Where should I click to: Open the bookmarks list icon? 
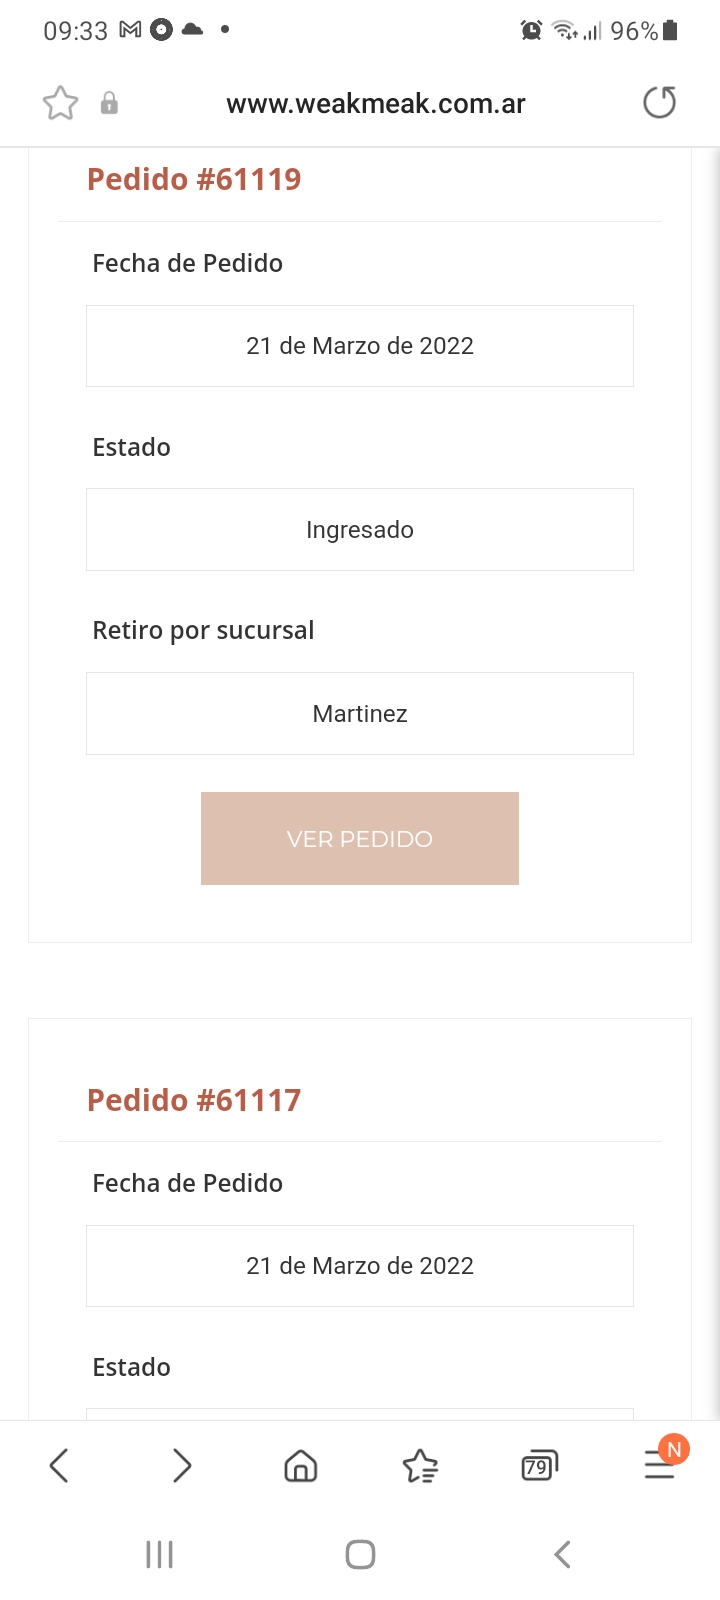(420, 1466)
